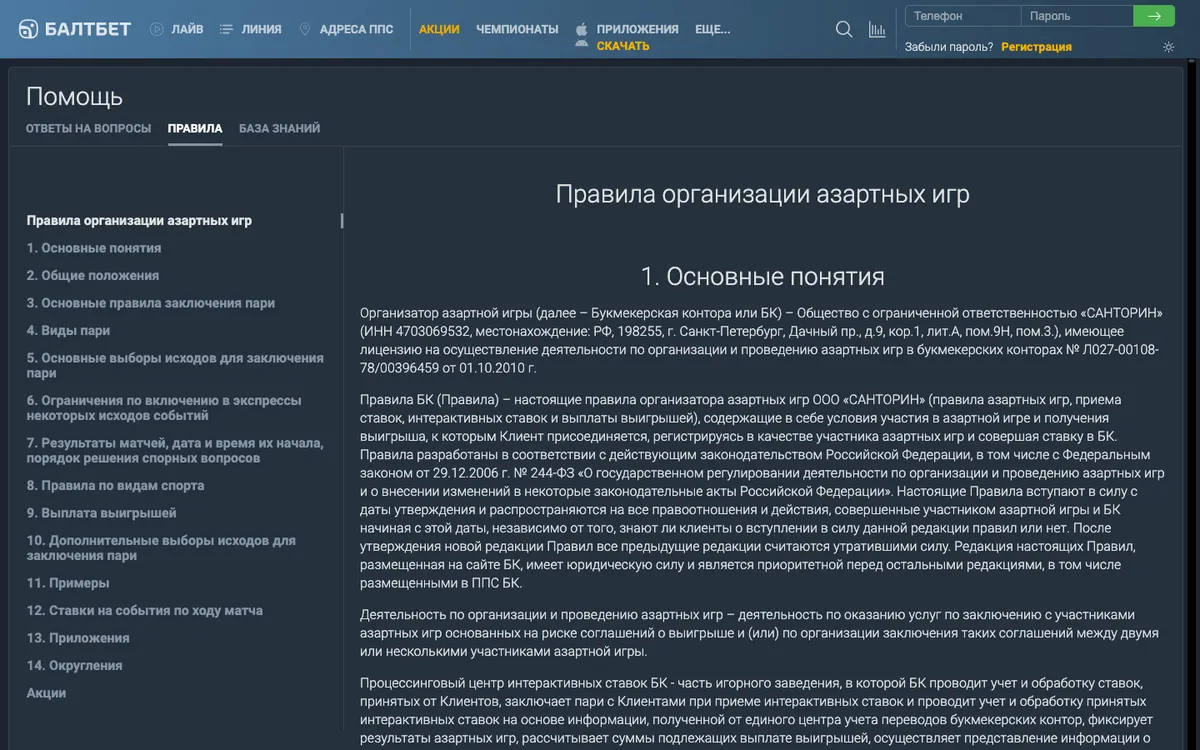Submit login with green arrow button

coord(1154,16)
